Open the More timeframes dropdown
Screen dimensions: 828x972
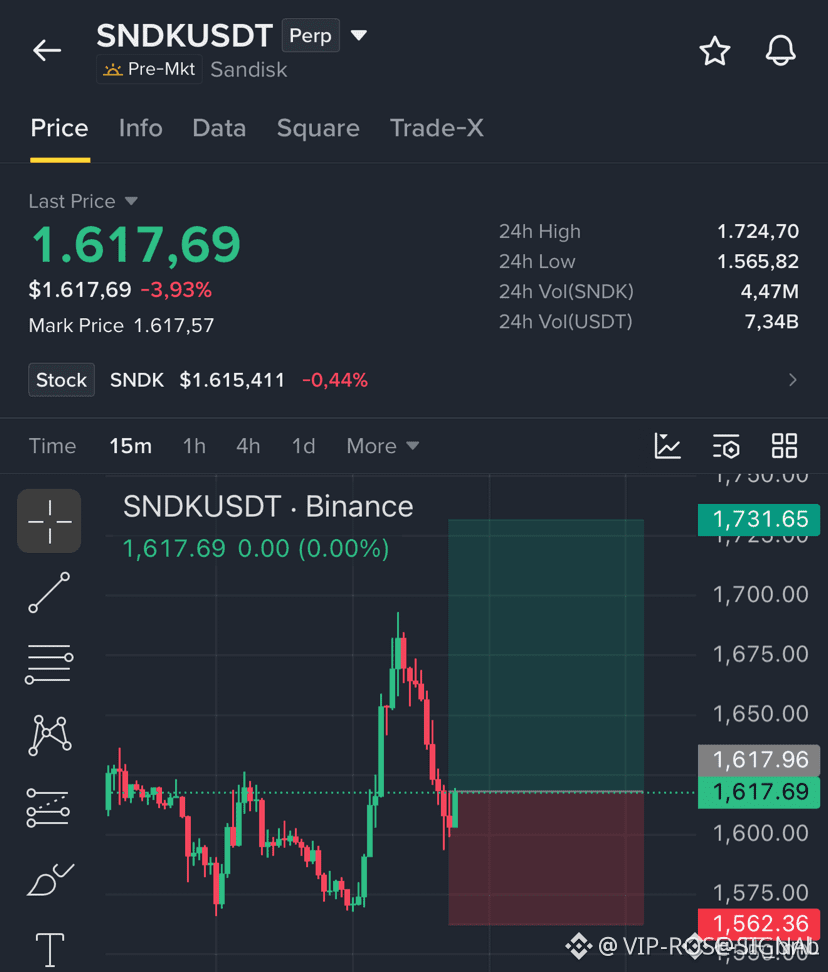point(382,446)
